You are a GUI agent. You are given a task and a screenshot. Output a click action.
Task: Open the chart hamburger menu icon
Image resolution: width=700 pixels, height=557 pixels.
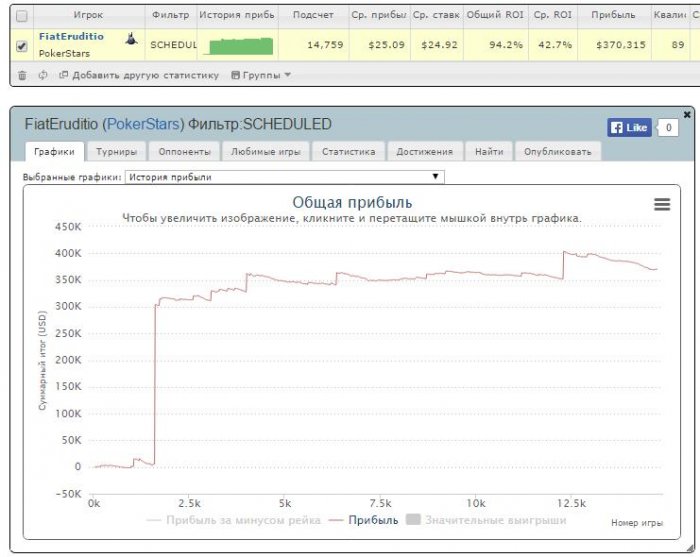(x=662, y=204)
